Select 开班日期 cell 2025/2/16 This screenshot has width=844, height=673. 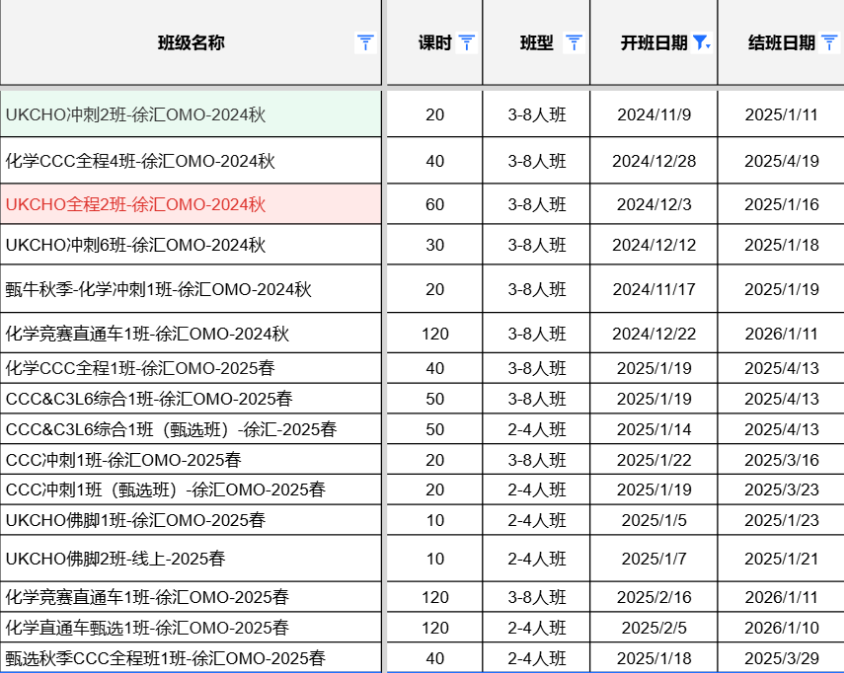[653, 597]
